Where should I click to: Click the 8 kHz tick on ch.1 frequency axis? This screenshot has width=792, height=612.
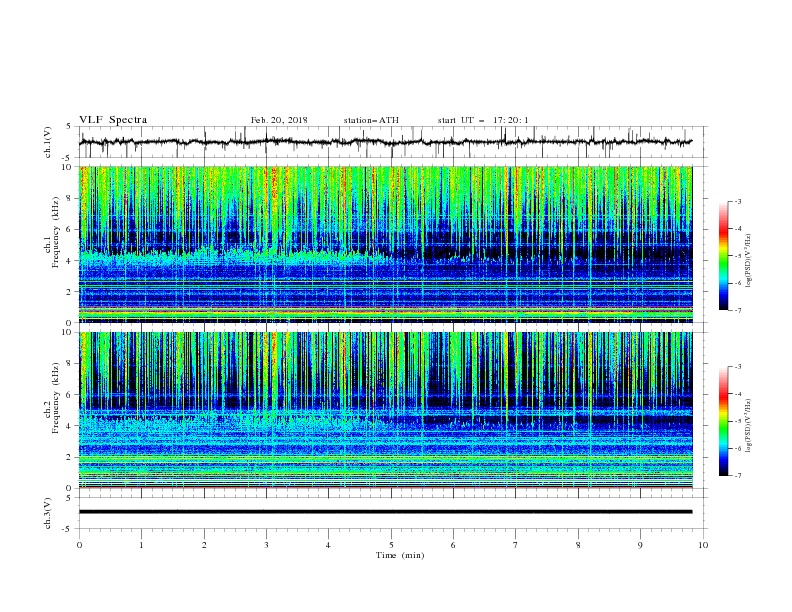tap(70, 198)
